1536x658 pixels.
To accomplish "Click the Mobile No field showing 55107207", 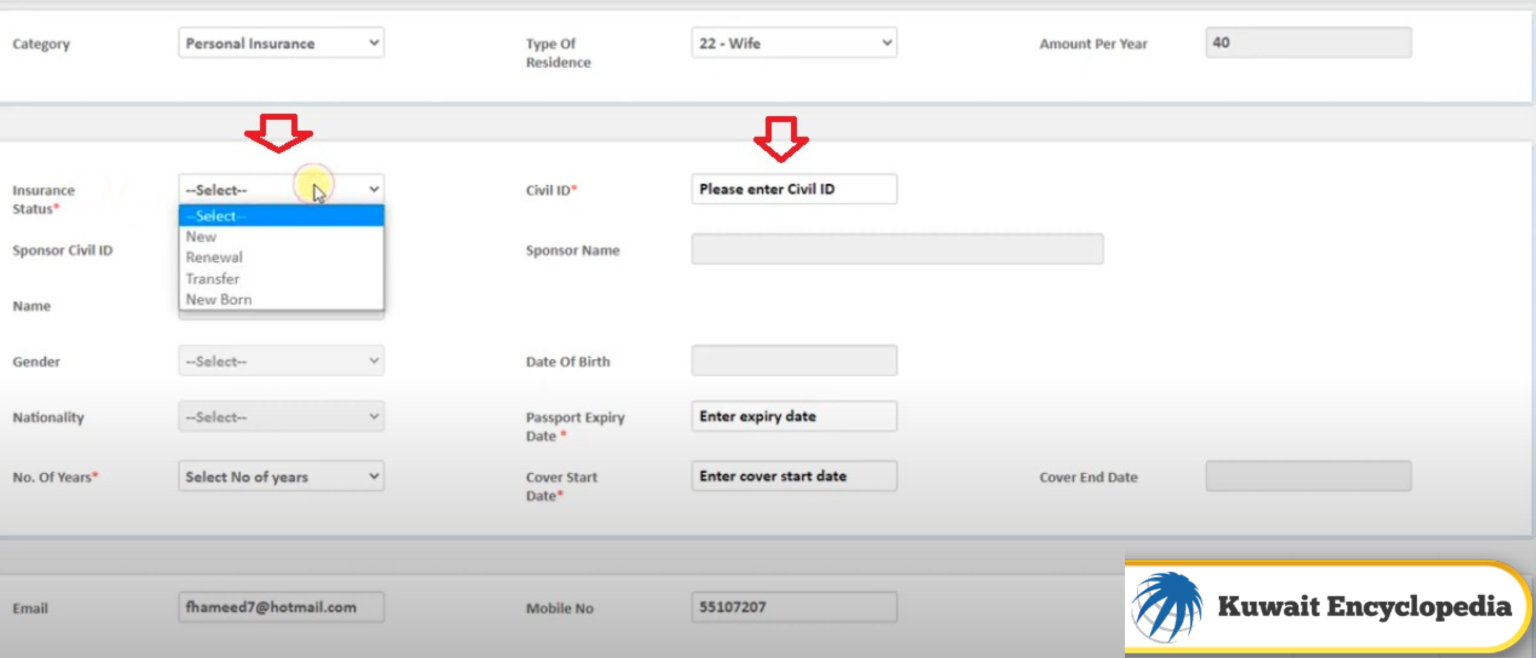I will pos(793,606).
